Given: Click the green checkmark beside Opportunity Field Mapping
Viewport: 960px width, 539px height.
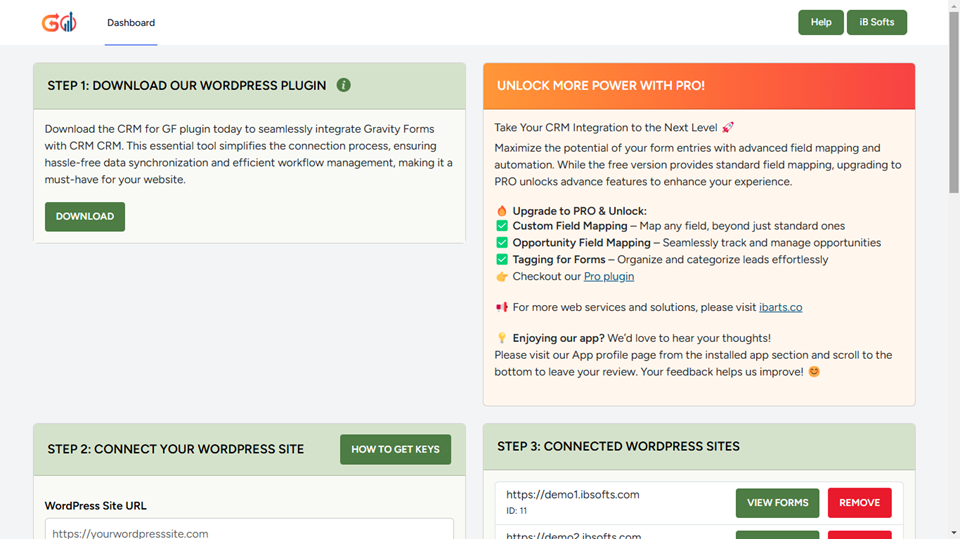Looking at the screenshot, I should pos(502,243).
